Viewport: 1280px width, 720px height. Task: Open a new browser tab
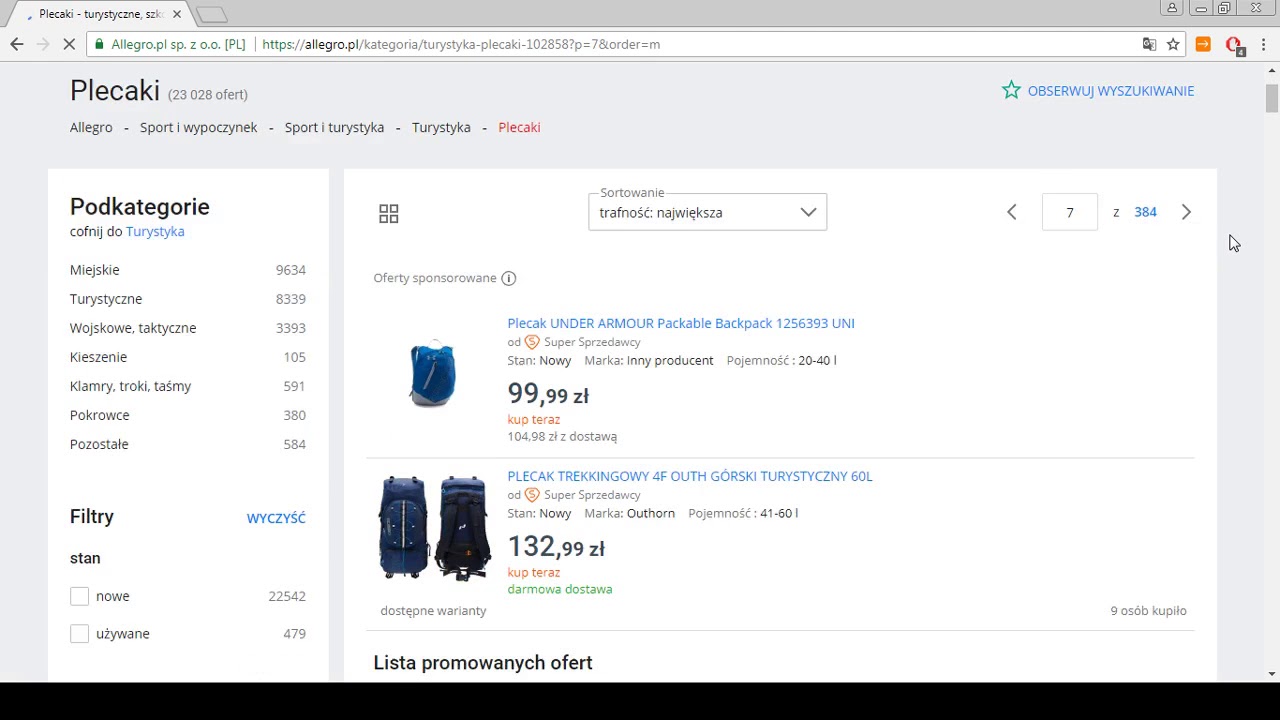click(x=211, y=14)
